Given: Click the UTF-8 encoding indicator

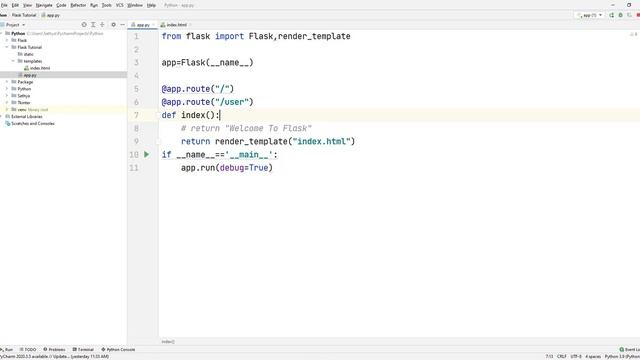Looking at the screenshot, I should pyautogui.click(x=576, y=356).
